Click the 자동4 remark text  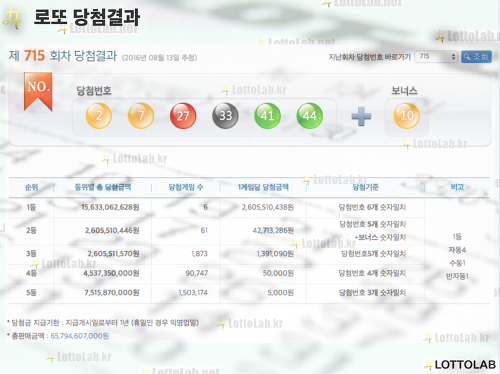click(457, 250)
